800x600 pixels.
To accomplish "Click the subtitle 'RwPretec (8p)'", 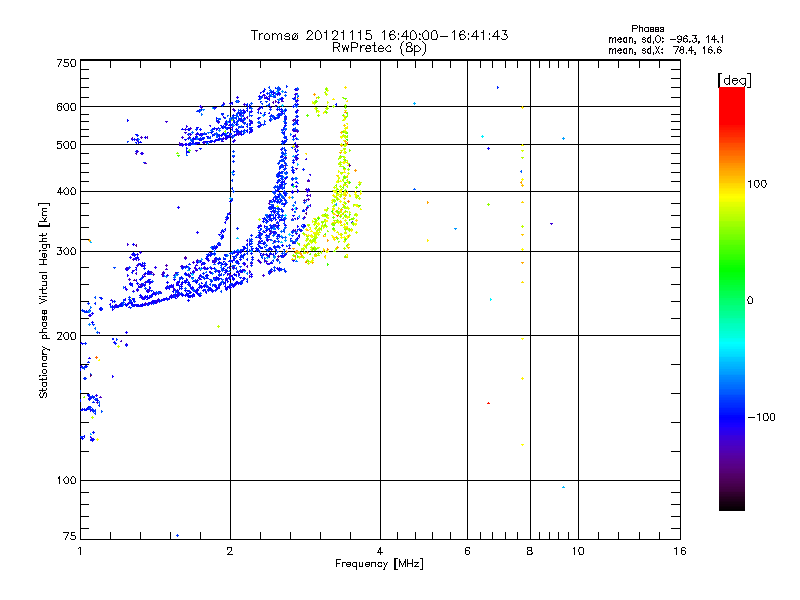I will pyautogui.click(x=379, y=48).
